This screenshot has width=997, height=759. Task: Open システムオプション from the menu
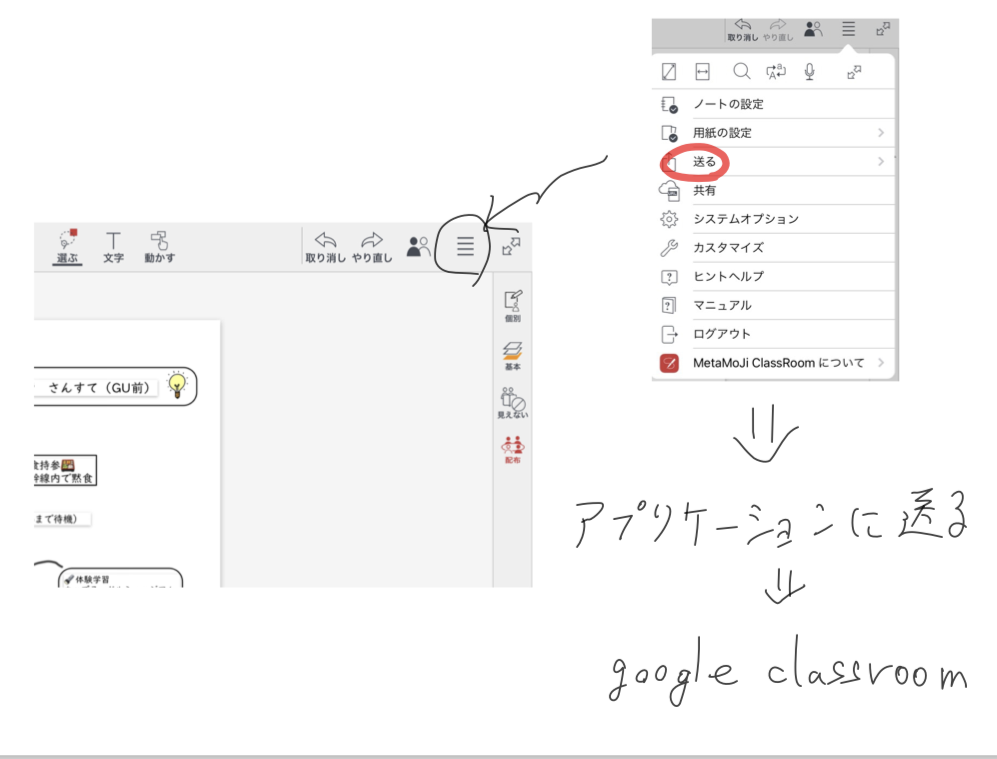pos(745,219)
